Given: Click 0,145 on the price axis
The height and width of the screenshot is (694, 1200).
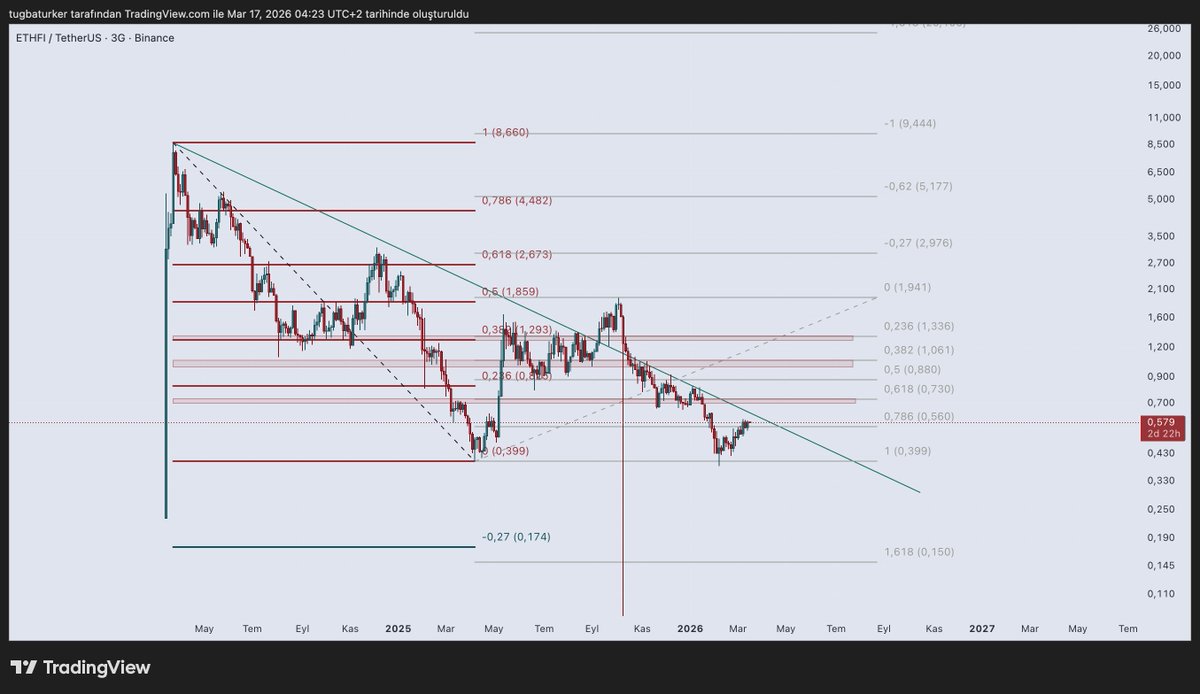Looking at the screenshot, I should tap(1163, 566).
